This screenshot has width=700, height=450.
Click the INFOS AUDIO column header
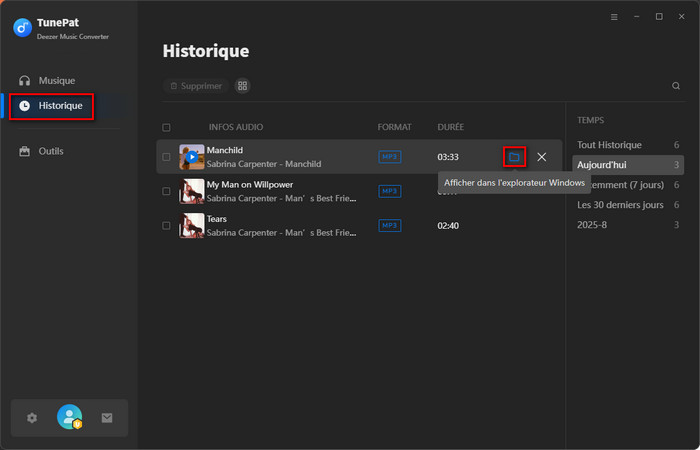pyautogui.click(x=236, y=127)
